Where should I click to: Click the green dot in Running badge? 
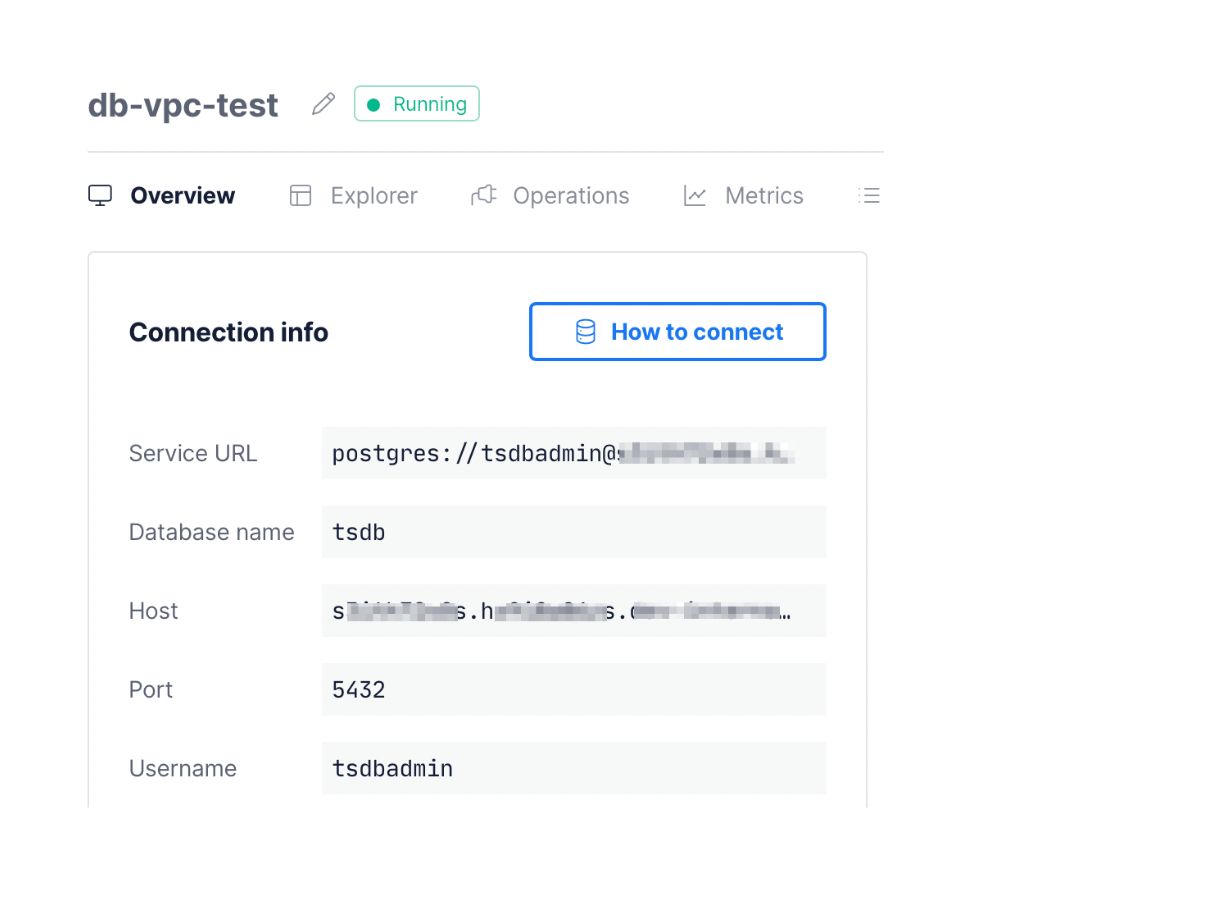[x=374, y=105]
